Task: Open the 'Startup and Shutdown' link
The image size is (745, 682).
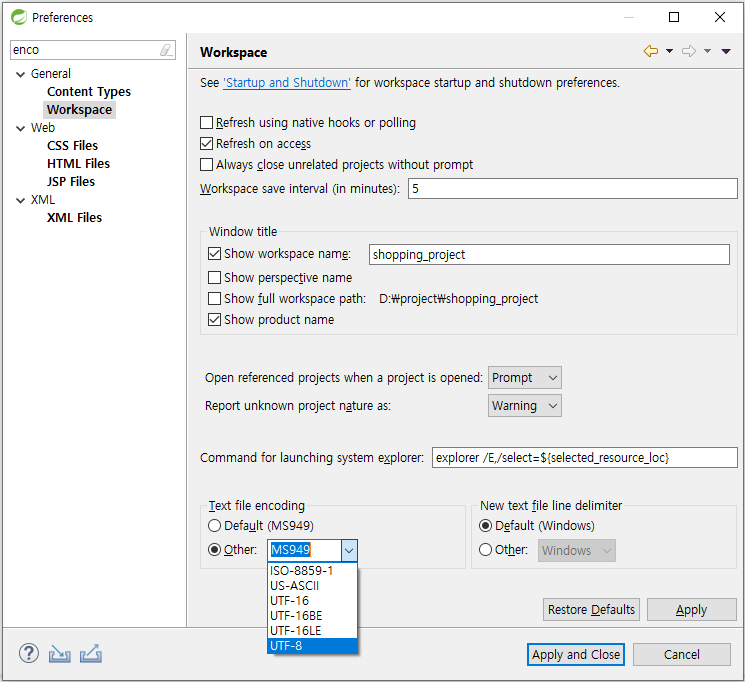Action: pyautogui.click(x=287, y=83)
